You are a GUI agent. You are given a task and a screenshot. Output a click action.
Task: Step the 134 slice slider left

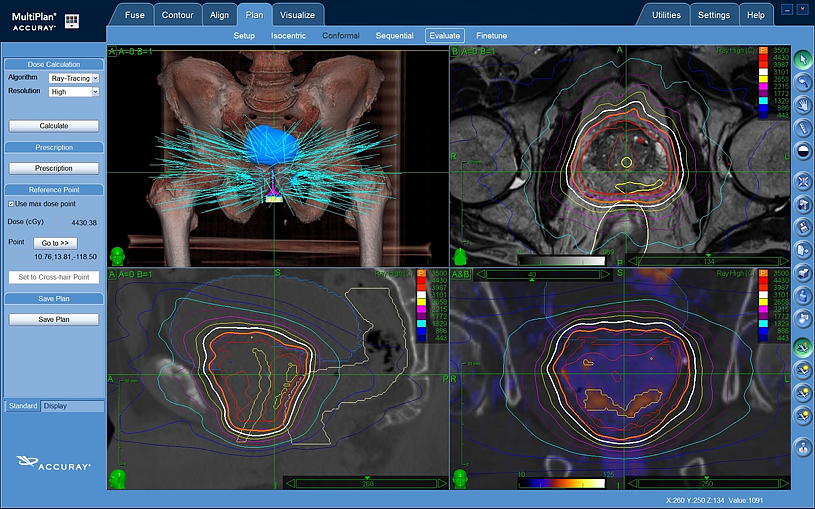pos(632,261)
